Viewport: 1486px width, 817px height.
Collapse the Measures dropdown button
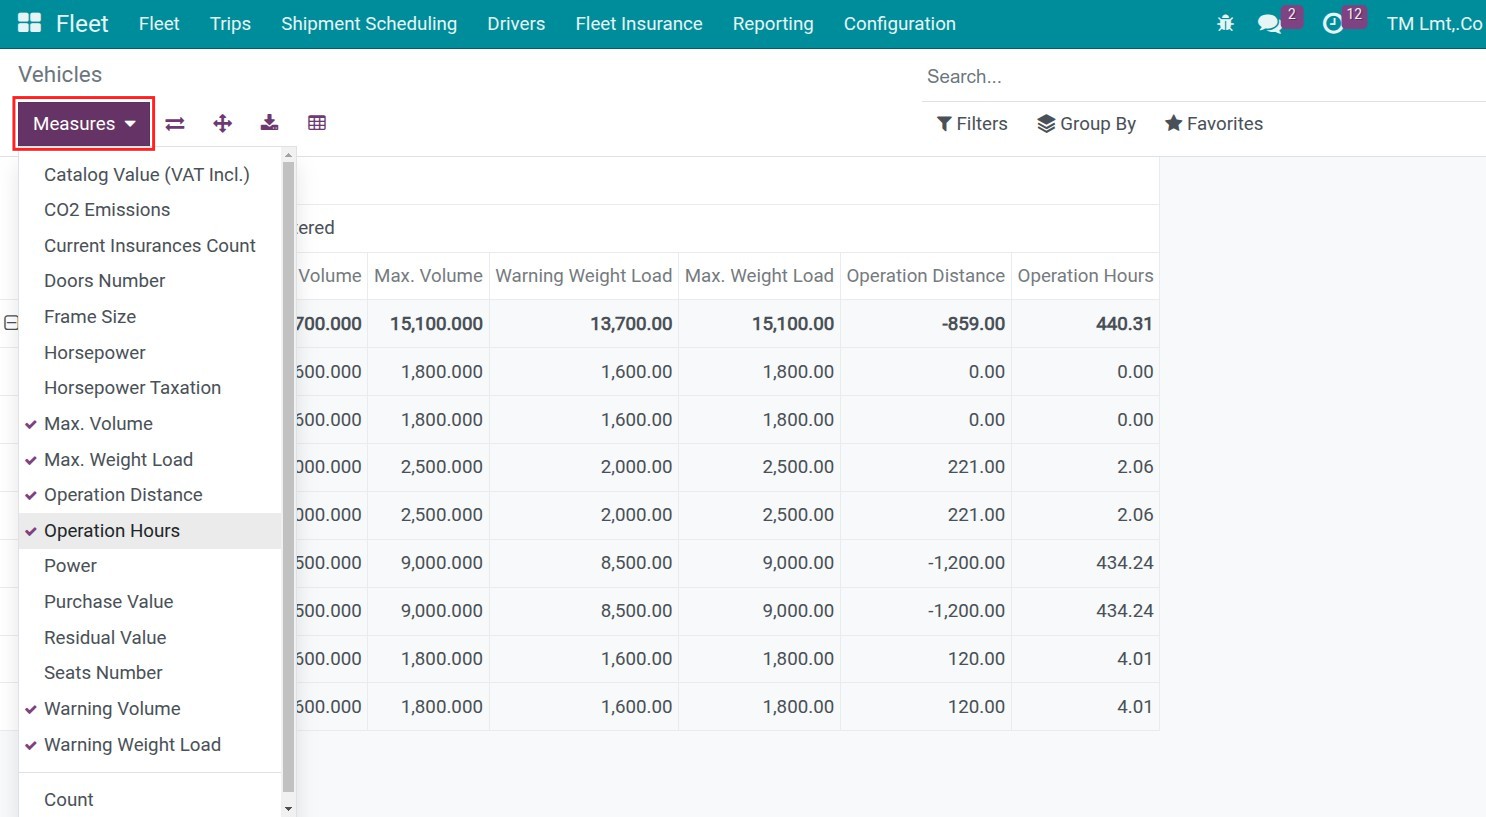83,124
